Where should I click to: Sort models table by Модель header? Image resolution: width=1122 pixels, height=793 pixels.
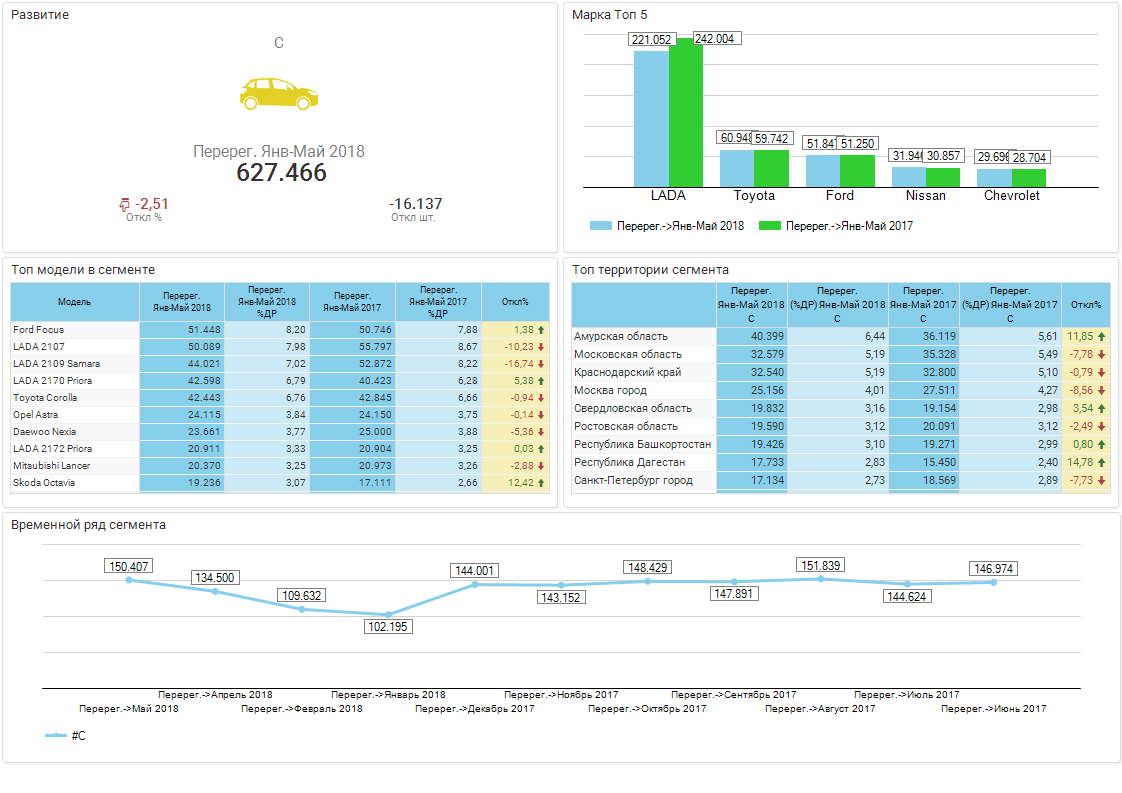tap(75, 301)
